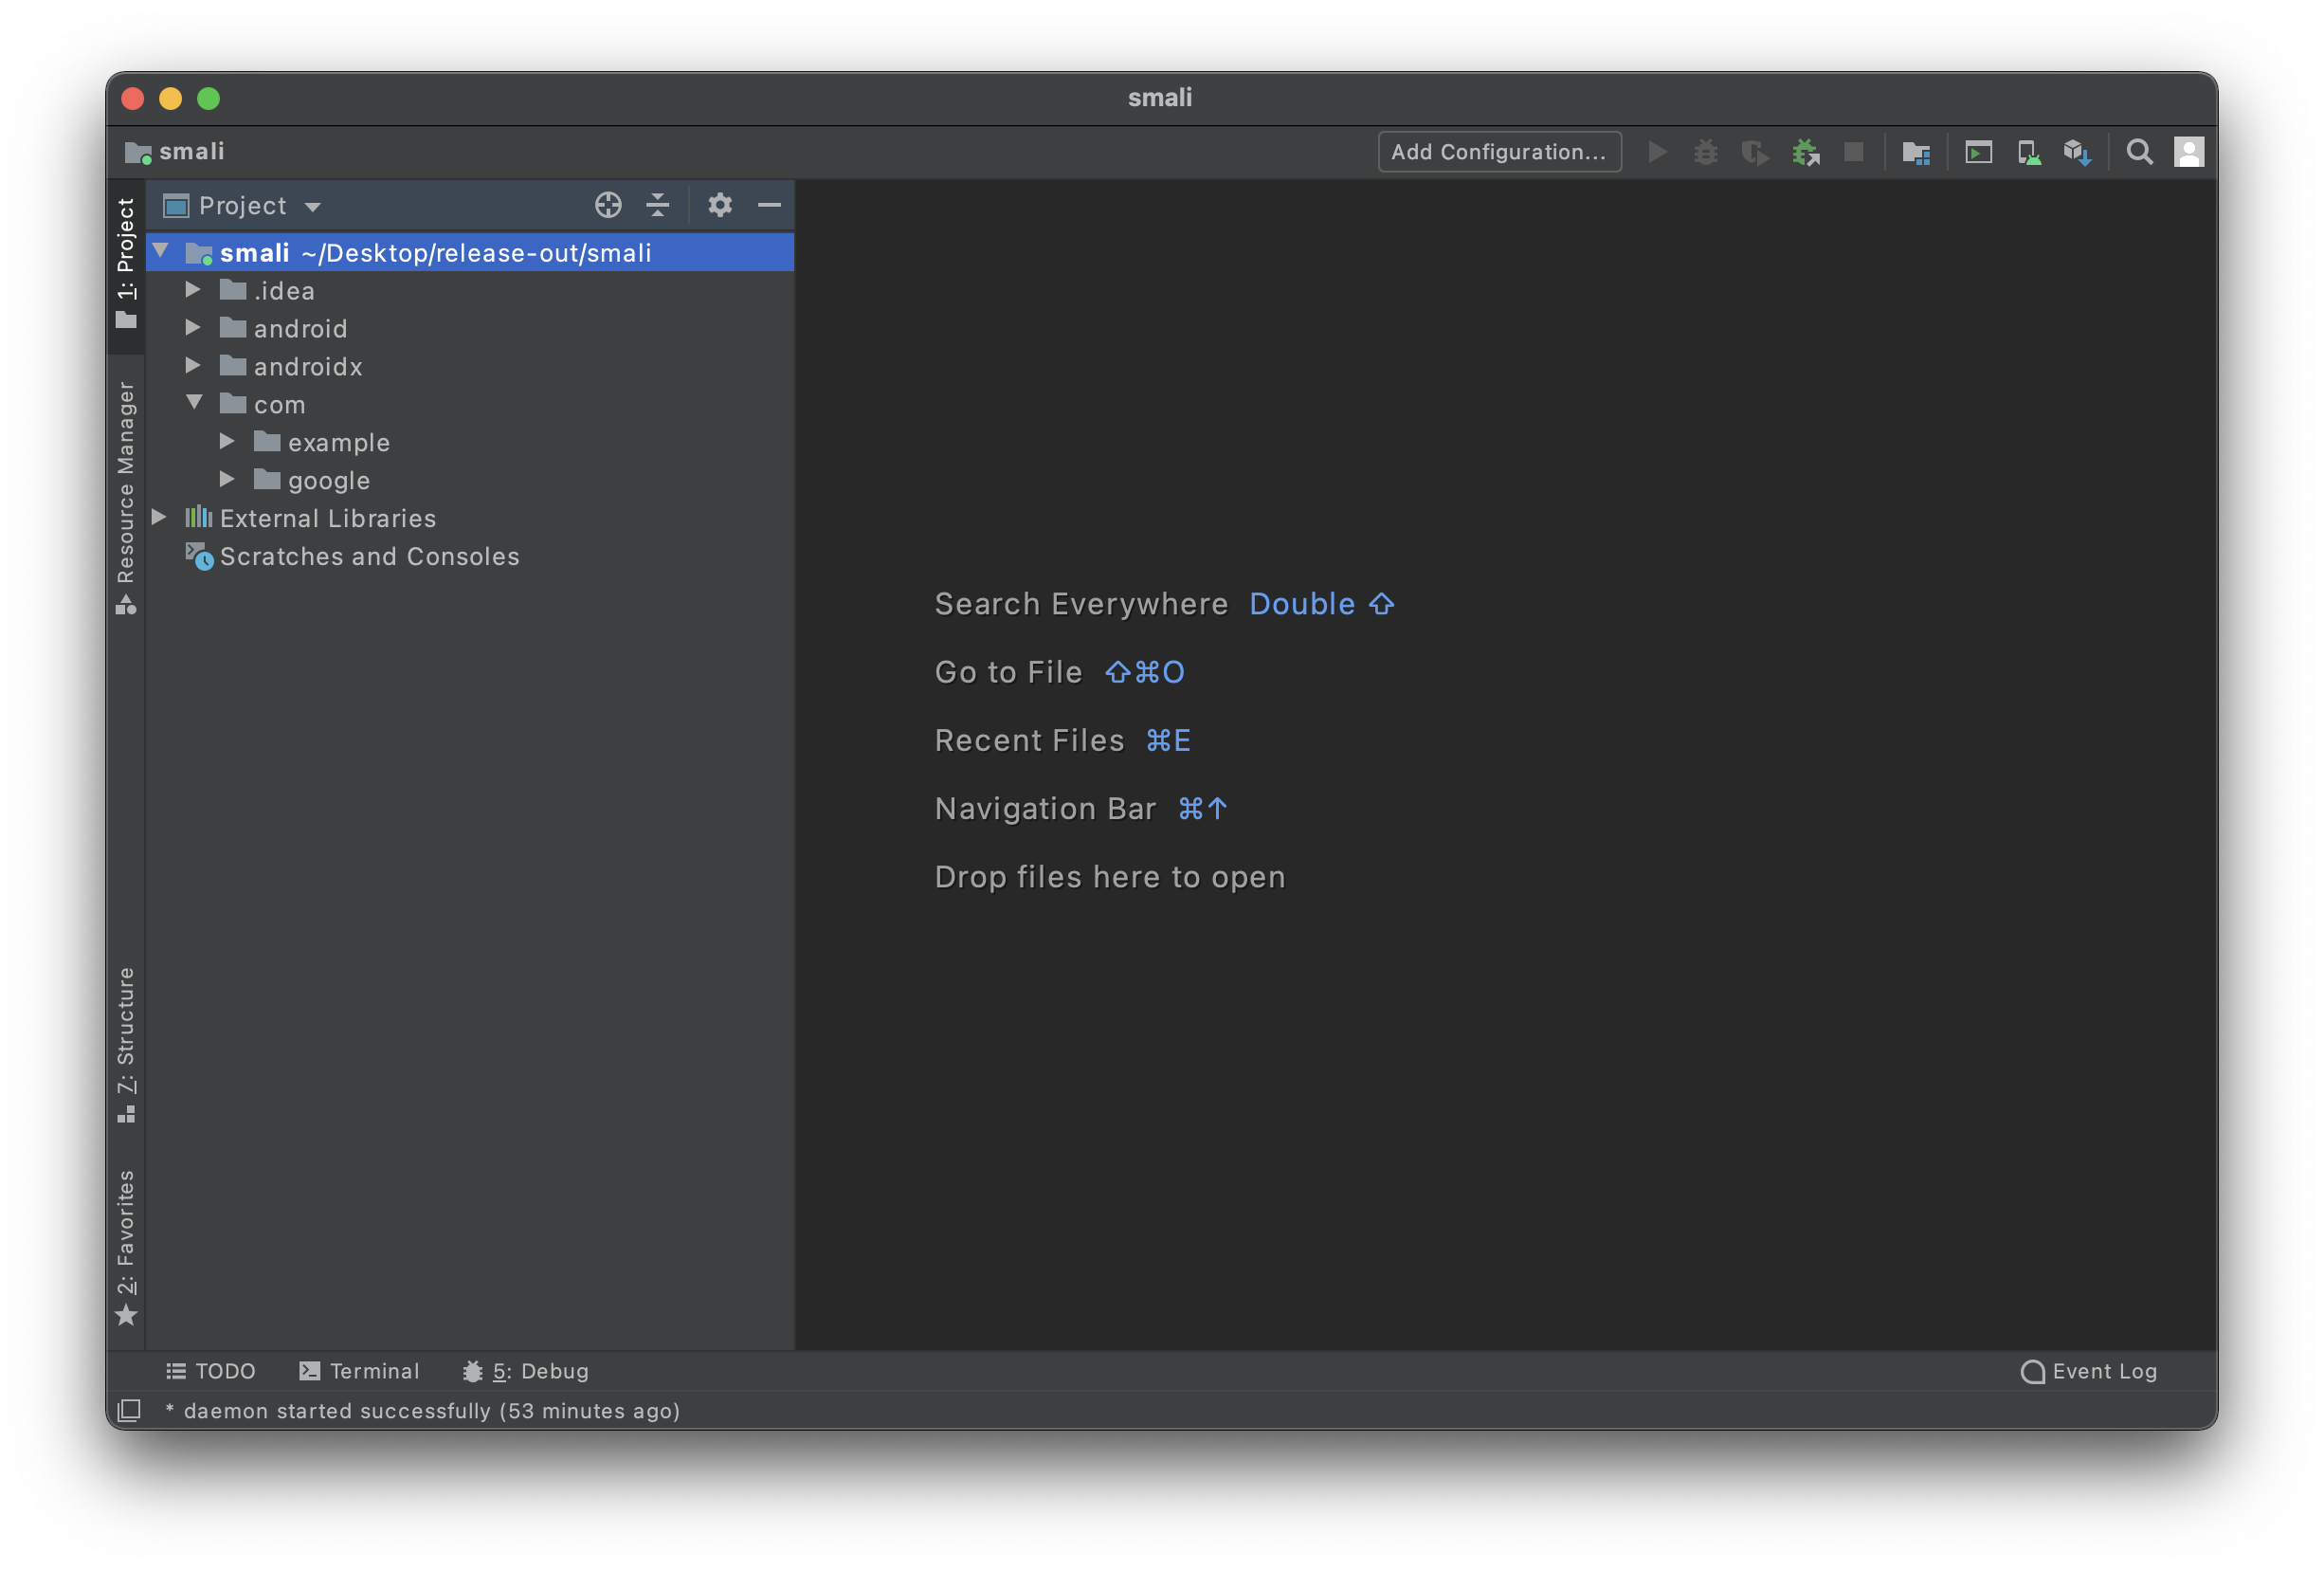The width and height of the screenshot is (2324, 1570).
Task: Expand the example folder arrow
Action: point(227,441)
